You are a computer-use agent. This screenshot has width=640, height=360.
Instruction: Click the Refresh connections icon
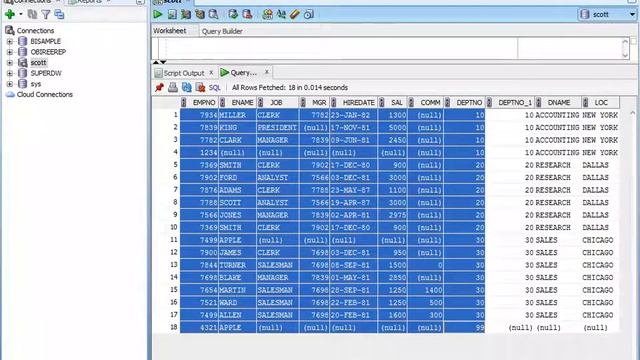[x=32, y=14]
